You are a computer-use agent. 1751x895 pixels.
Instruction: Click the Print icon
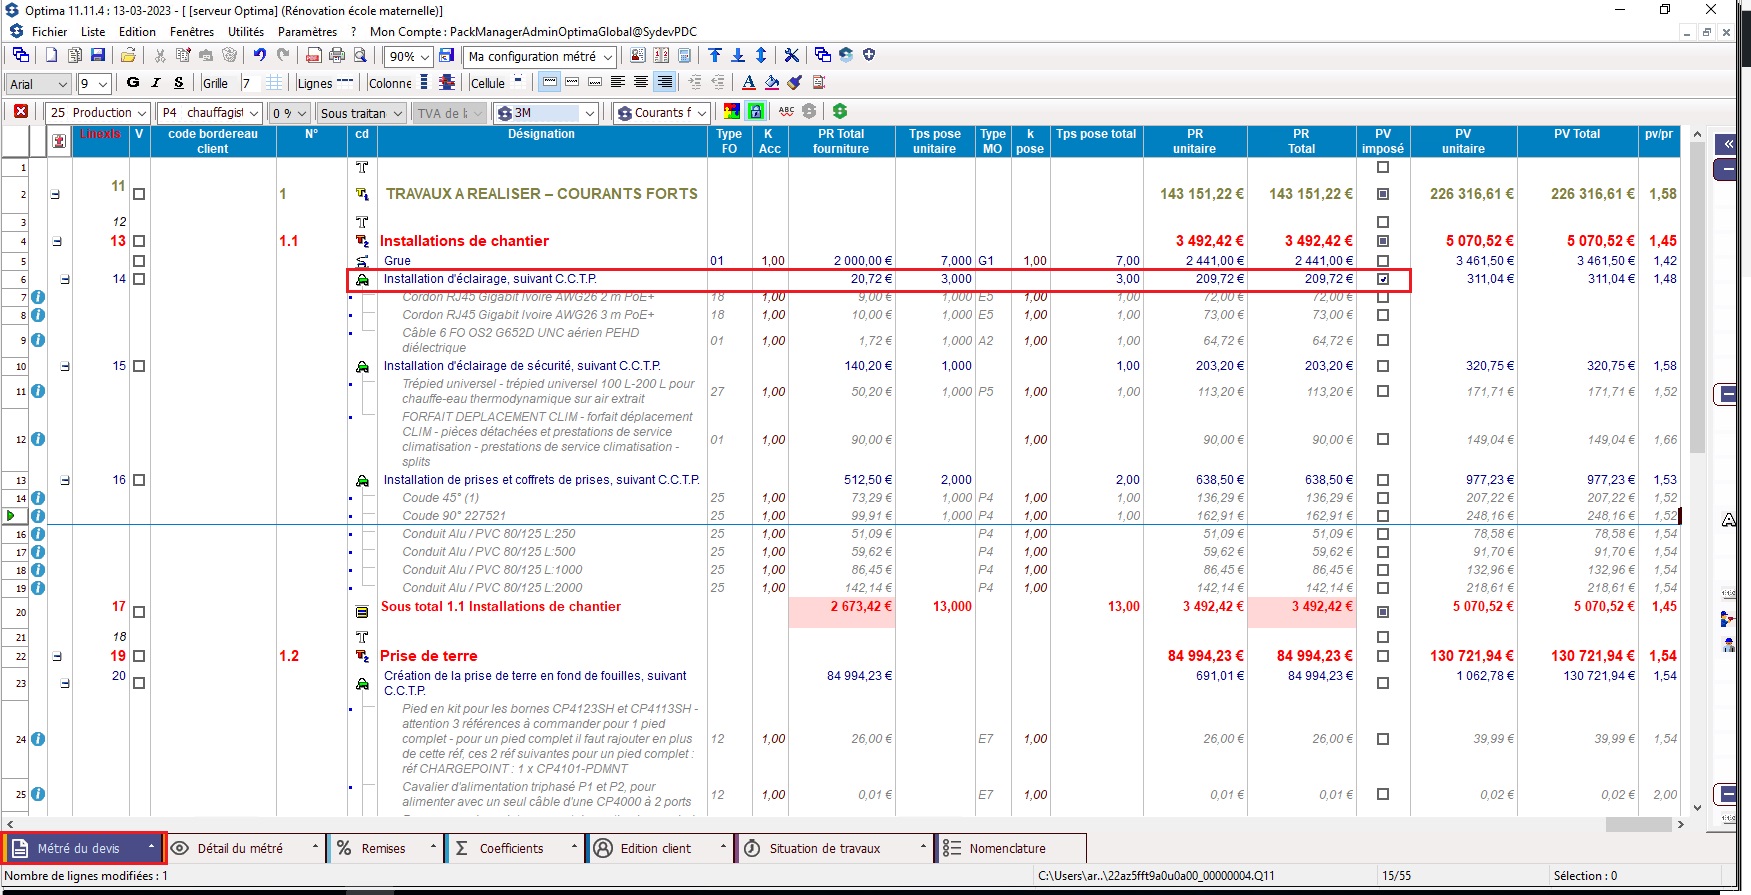[337, 56]
